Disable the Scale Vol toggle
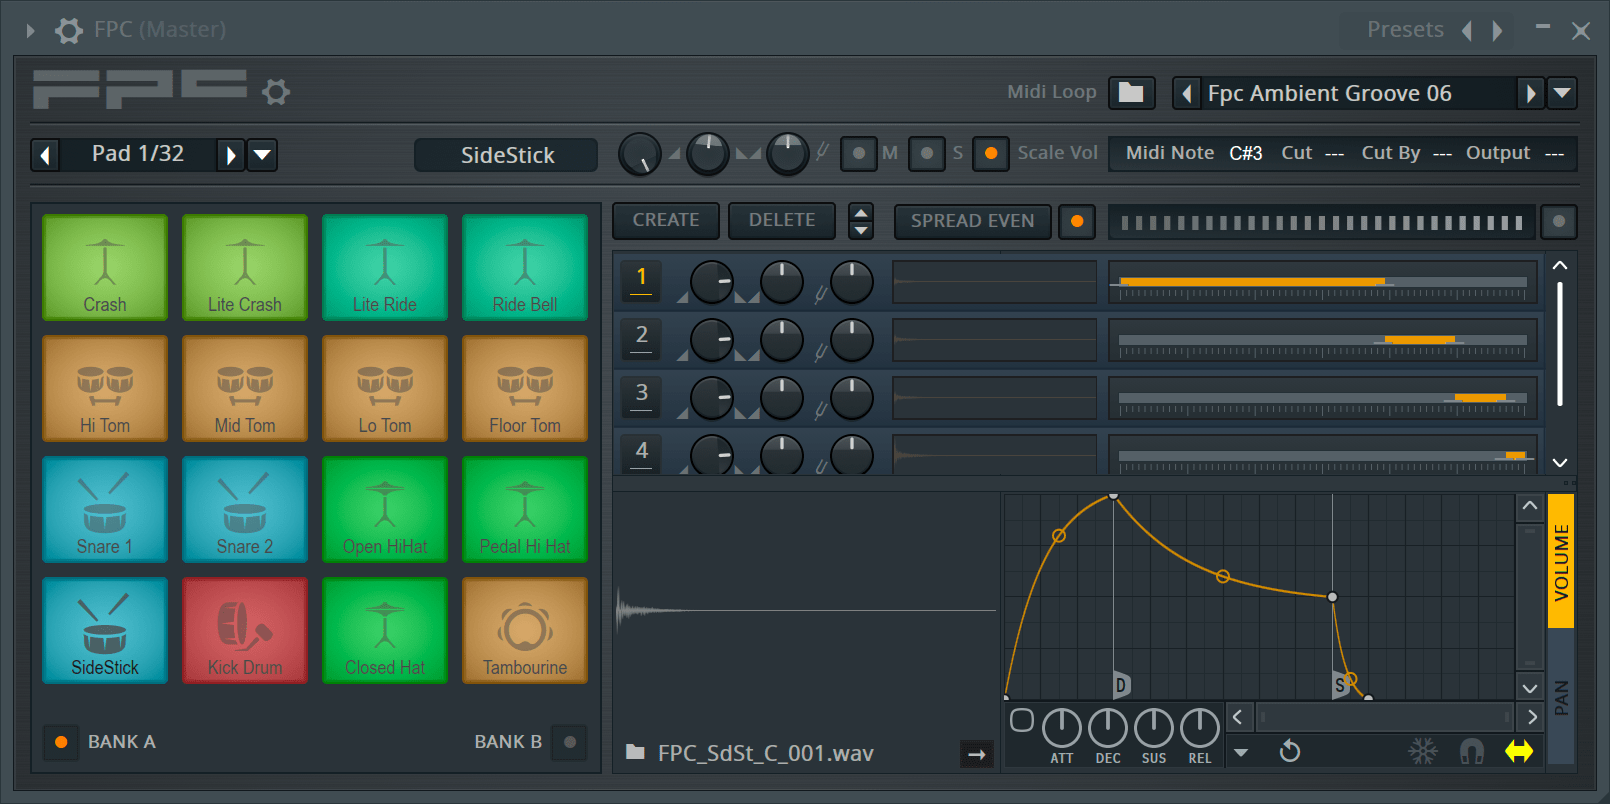 tap(990, 154)
